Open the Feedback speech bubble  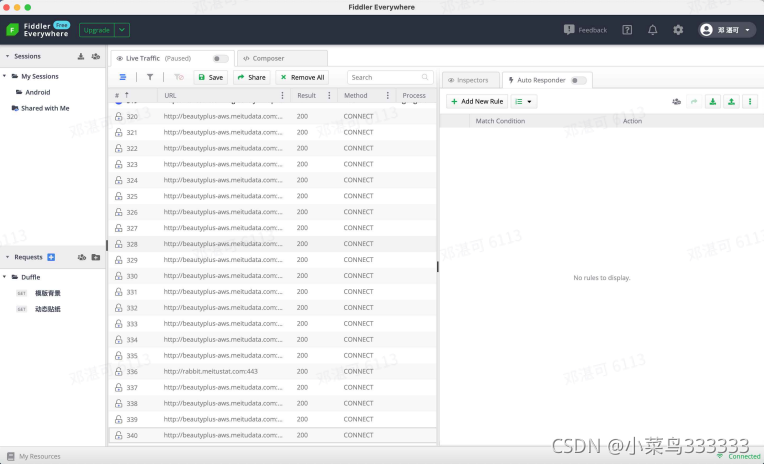coord(569,30)
